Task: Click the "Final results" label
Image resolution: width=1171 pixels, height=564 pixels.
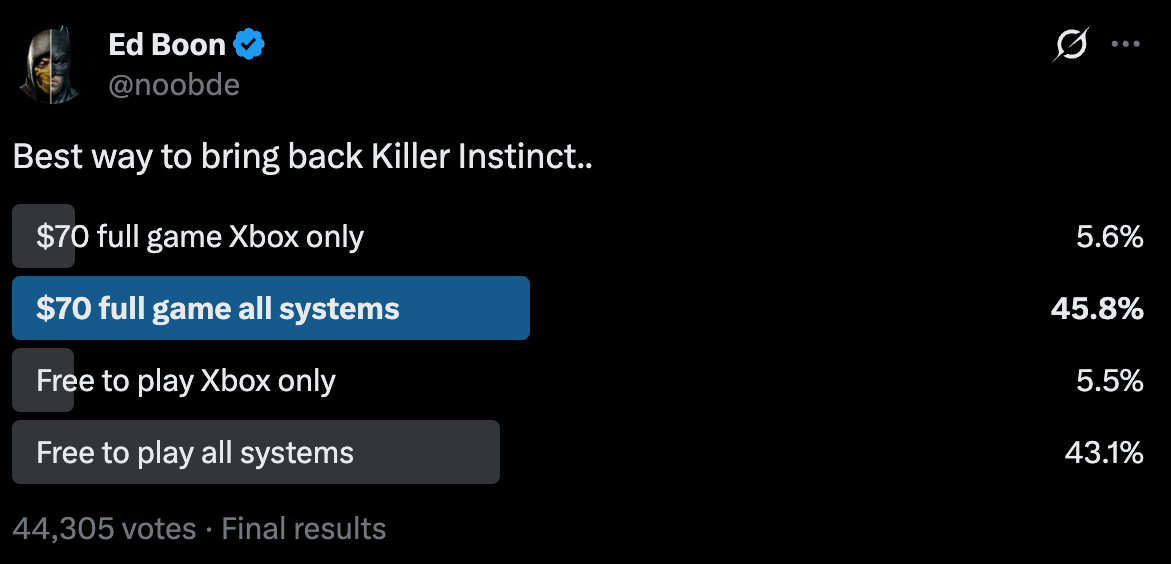Action: click(304, 528)
